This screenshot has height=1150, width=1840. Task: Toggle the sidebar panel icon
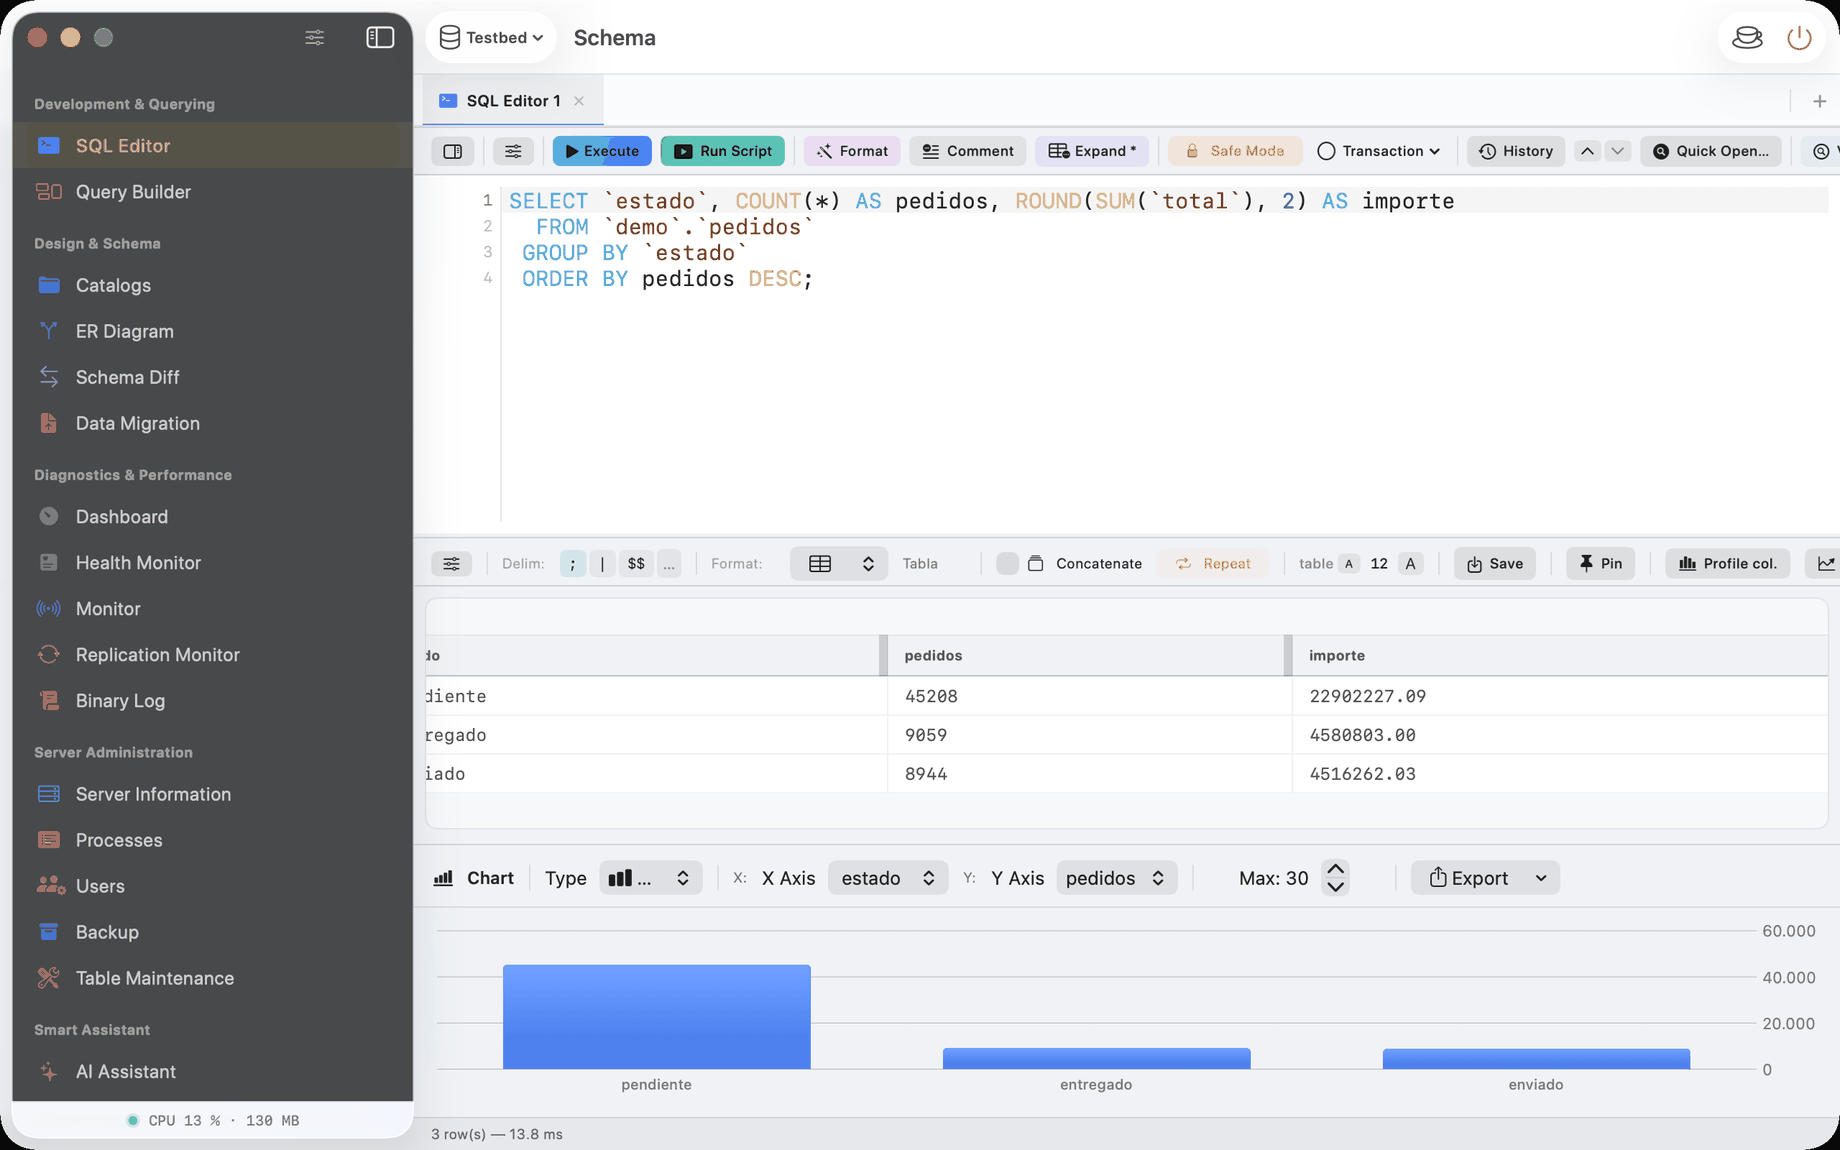click(380, 37)
